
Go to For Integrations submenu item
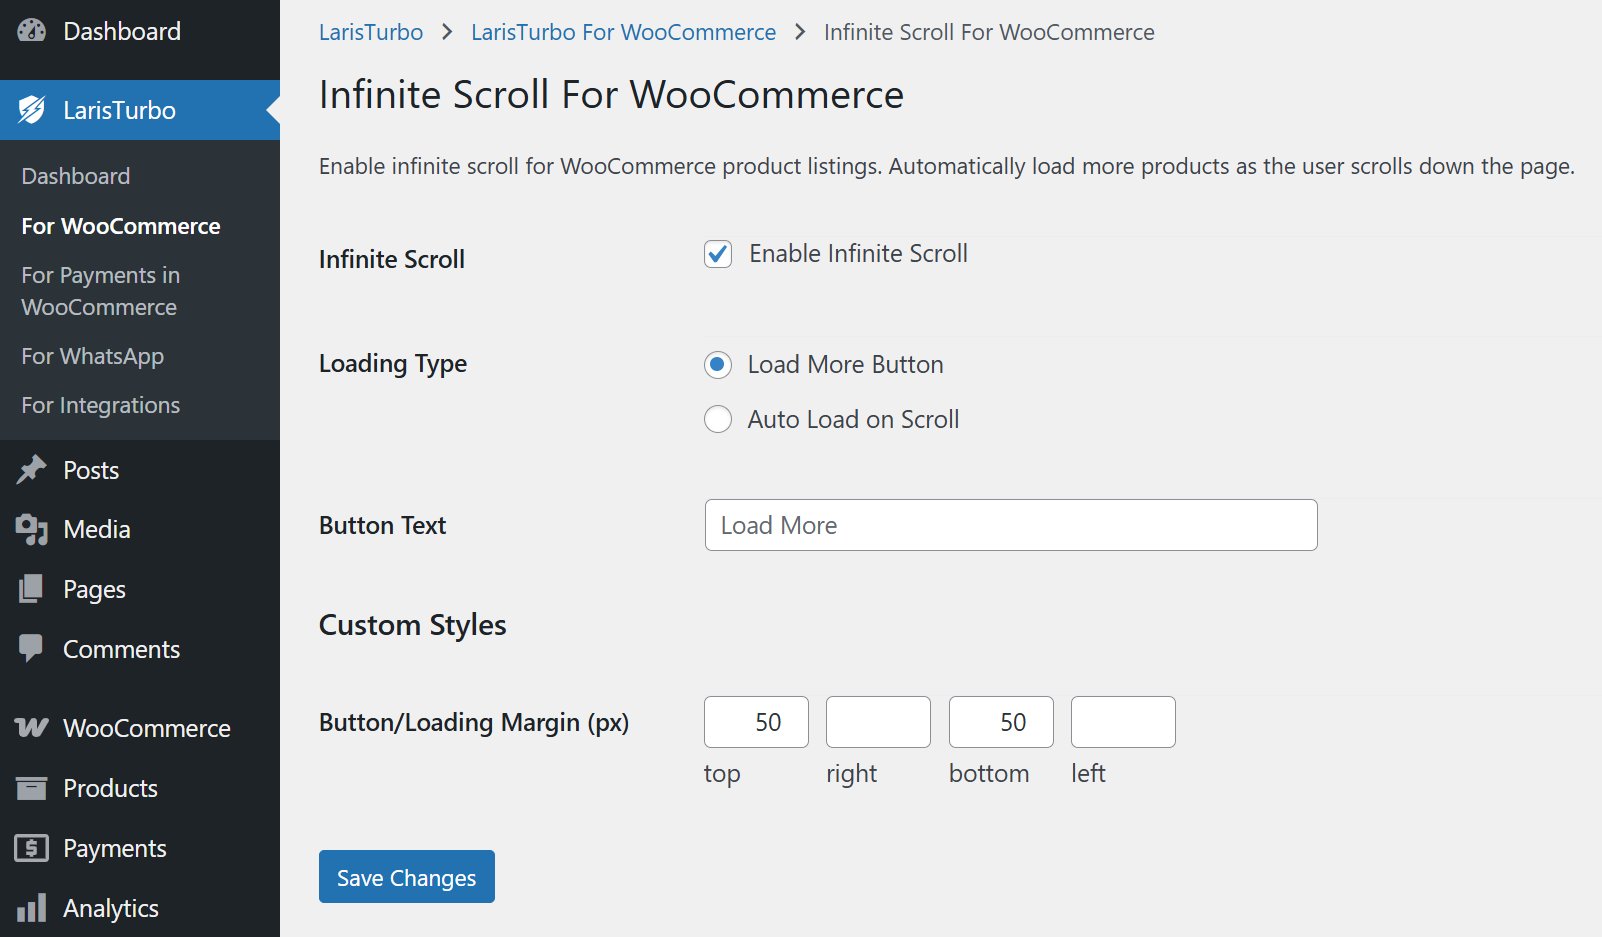pos(100,405)
